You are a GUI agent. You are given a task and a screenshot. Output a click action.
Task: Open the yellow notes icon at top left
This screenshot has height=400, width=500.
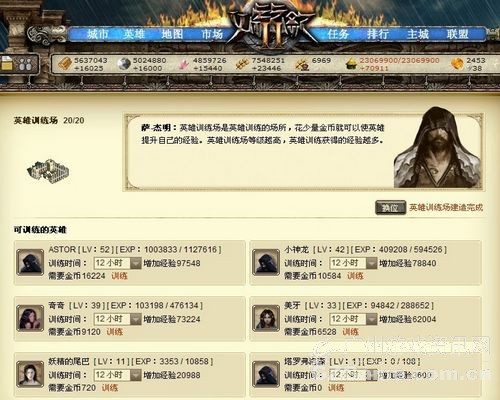point(7,63)
